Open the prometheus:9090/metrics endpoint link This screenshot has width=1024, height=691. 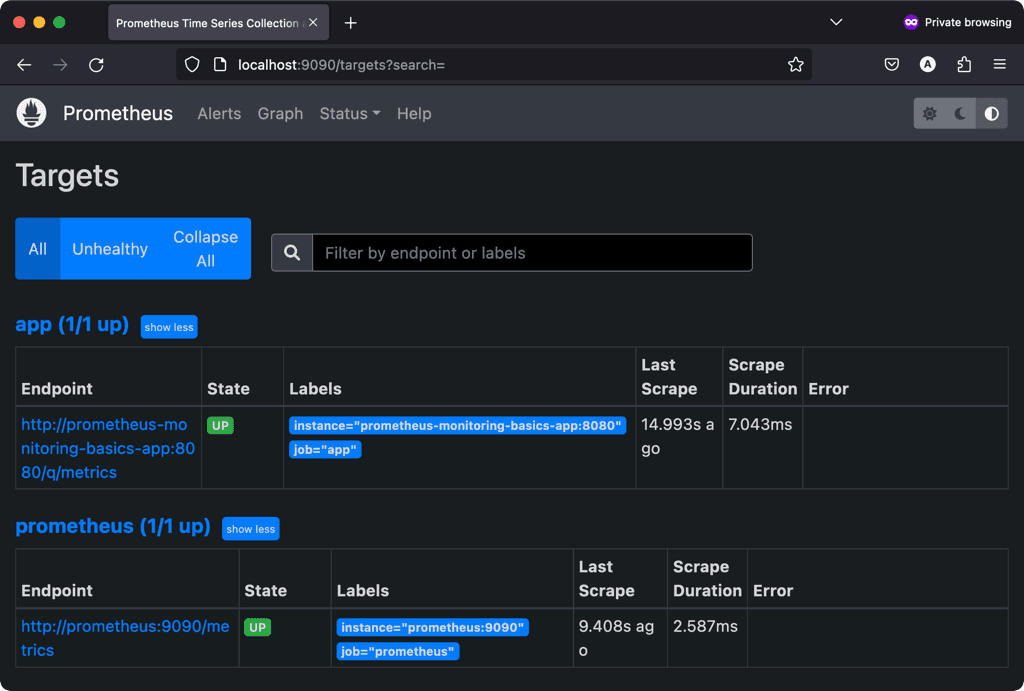pos(125,638)
